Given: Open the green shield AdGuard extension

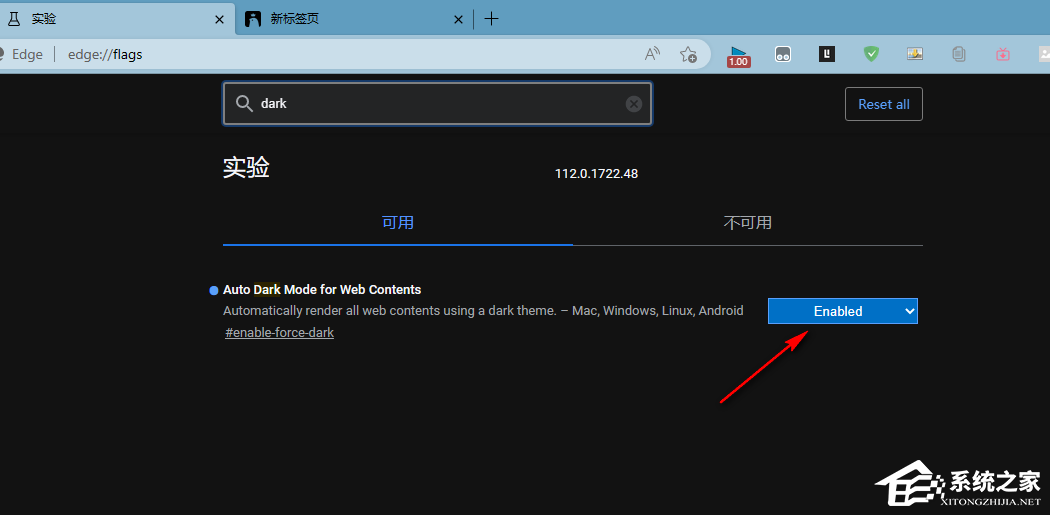Looking at the screenshot, I should [x=871, y=54].
